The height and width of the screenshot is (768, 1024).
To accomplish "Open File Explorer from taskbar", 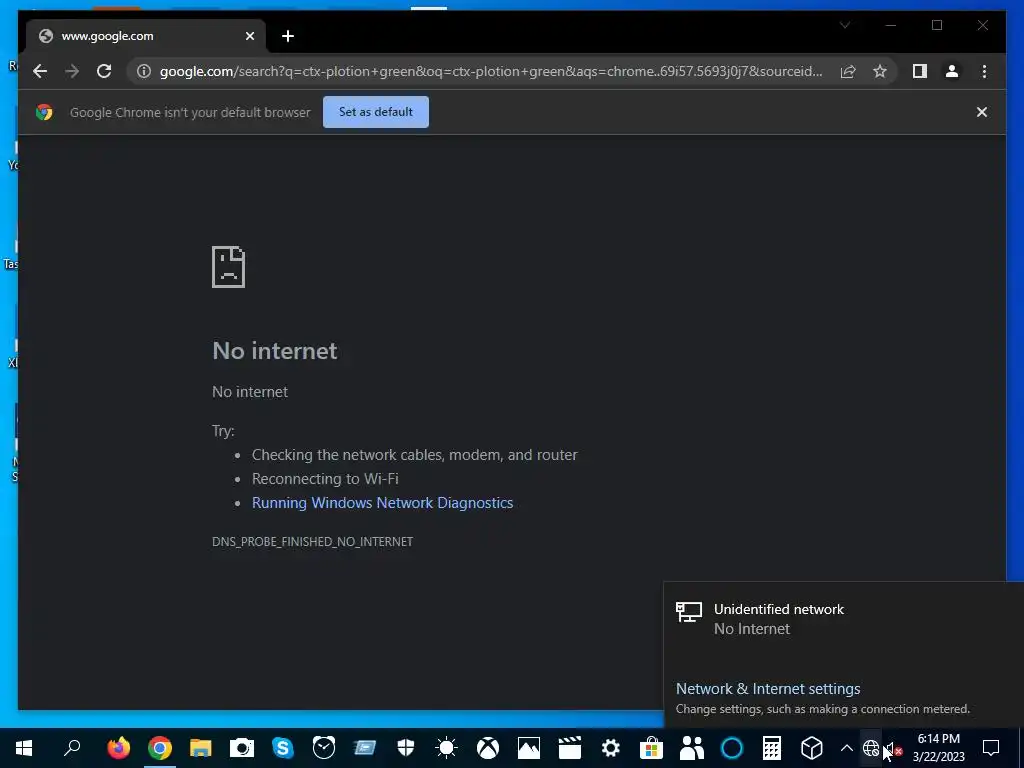I will [x=200, y=748].
